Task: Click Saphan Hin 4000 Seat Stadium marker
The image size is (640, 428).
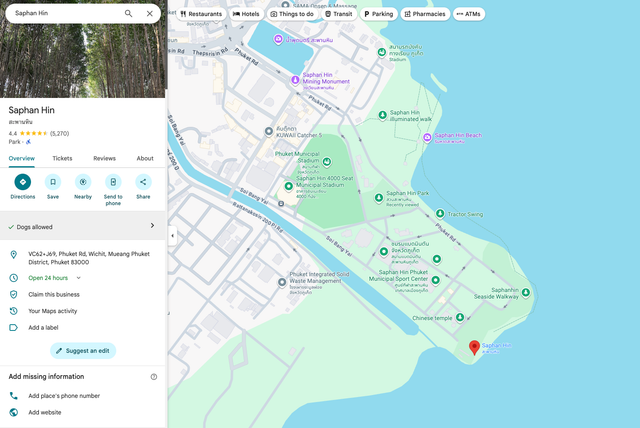Action: pos(289,186)
